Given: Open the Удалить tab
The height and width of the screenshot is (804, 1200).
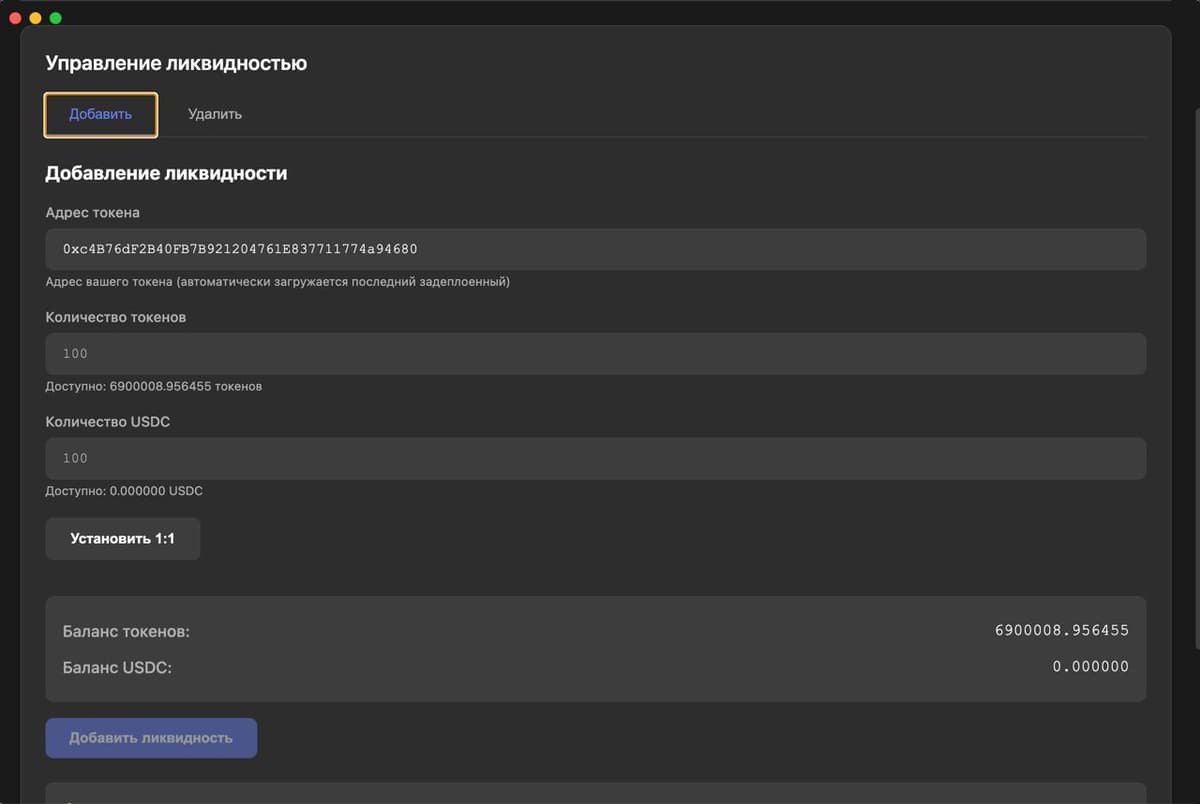Looking at the screenshot, I should (215, 114).
